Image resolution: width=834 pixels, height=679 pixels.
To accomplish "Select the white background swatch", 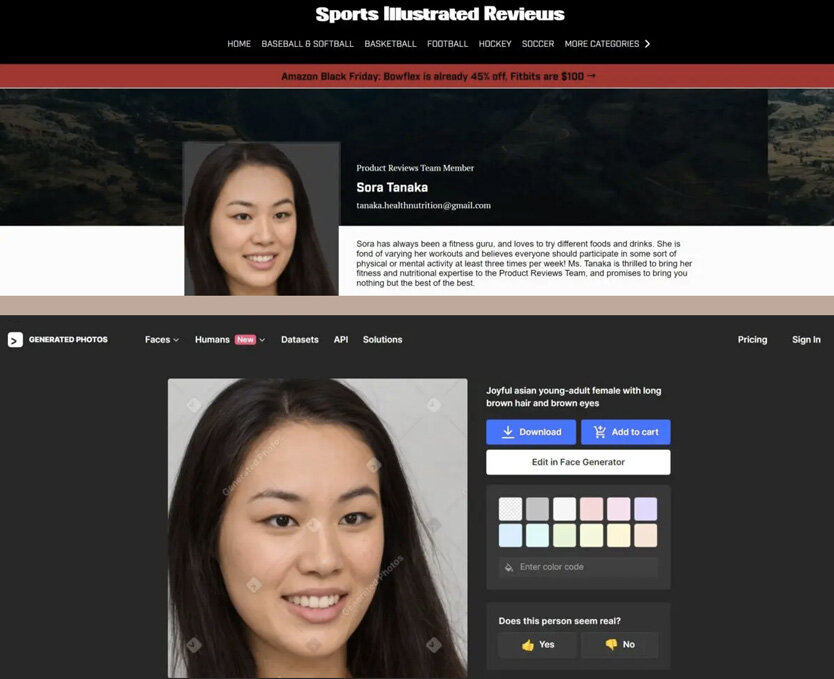I will (x=564, y=509).
